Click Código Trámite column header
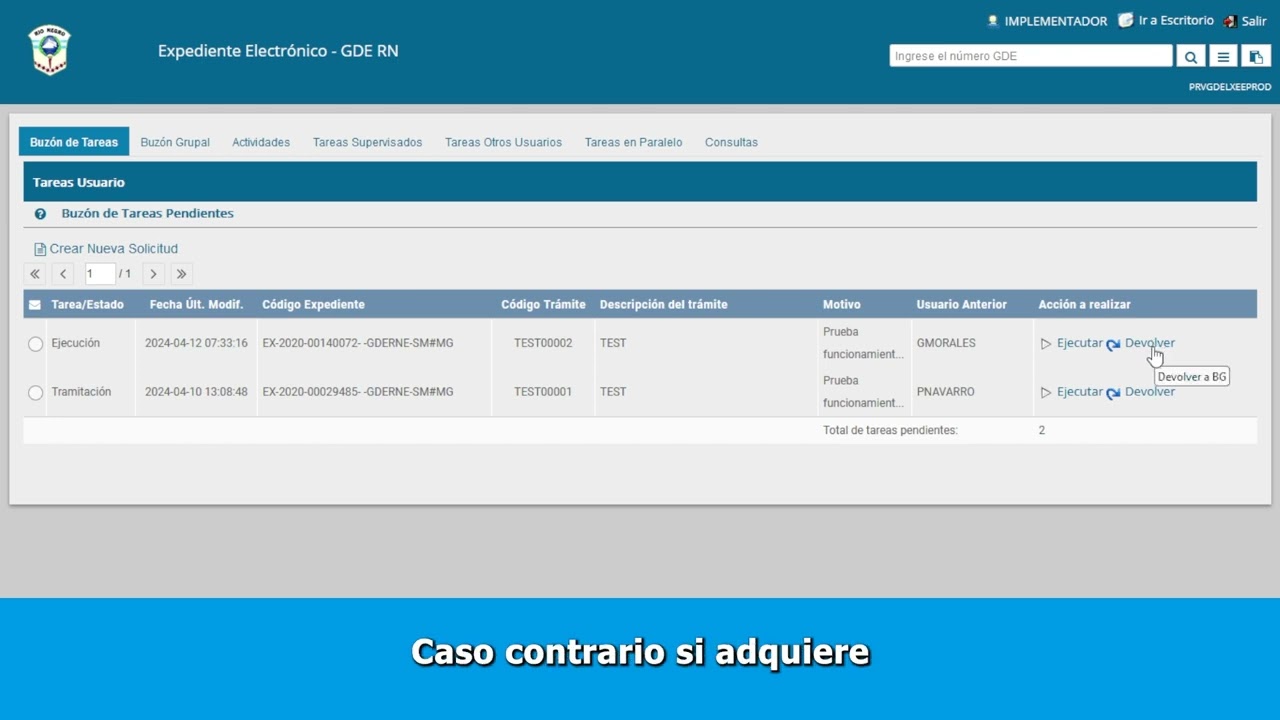Screen dimensions: 1280x720 coord(543,305)
